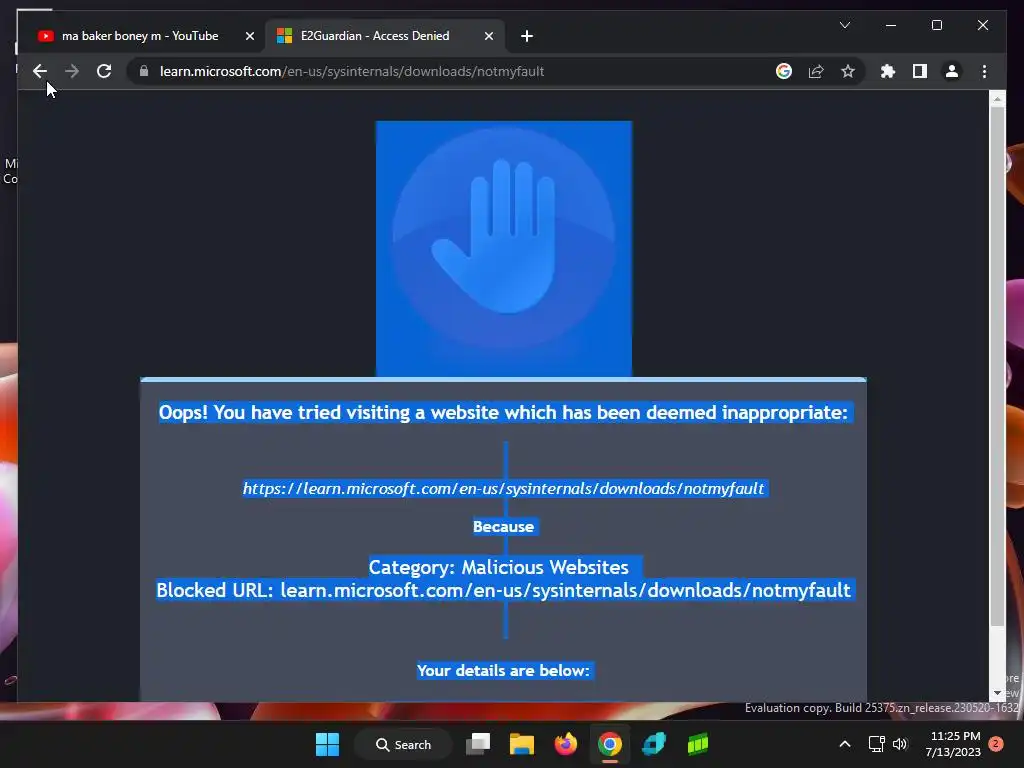
Task: Open the Extensions puzzle icon
Action: pos(888,71)
